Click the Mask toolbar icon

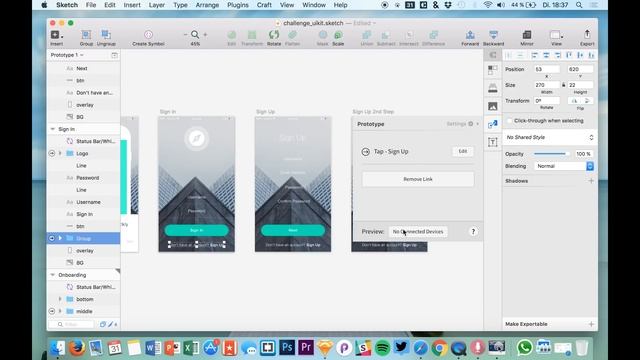(x=322, y=35)
